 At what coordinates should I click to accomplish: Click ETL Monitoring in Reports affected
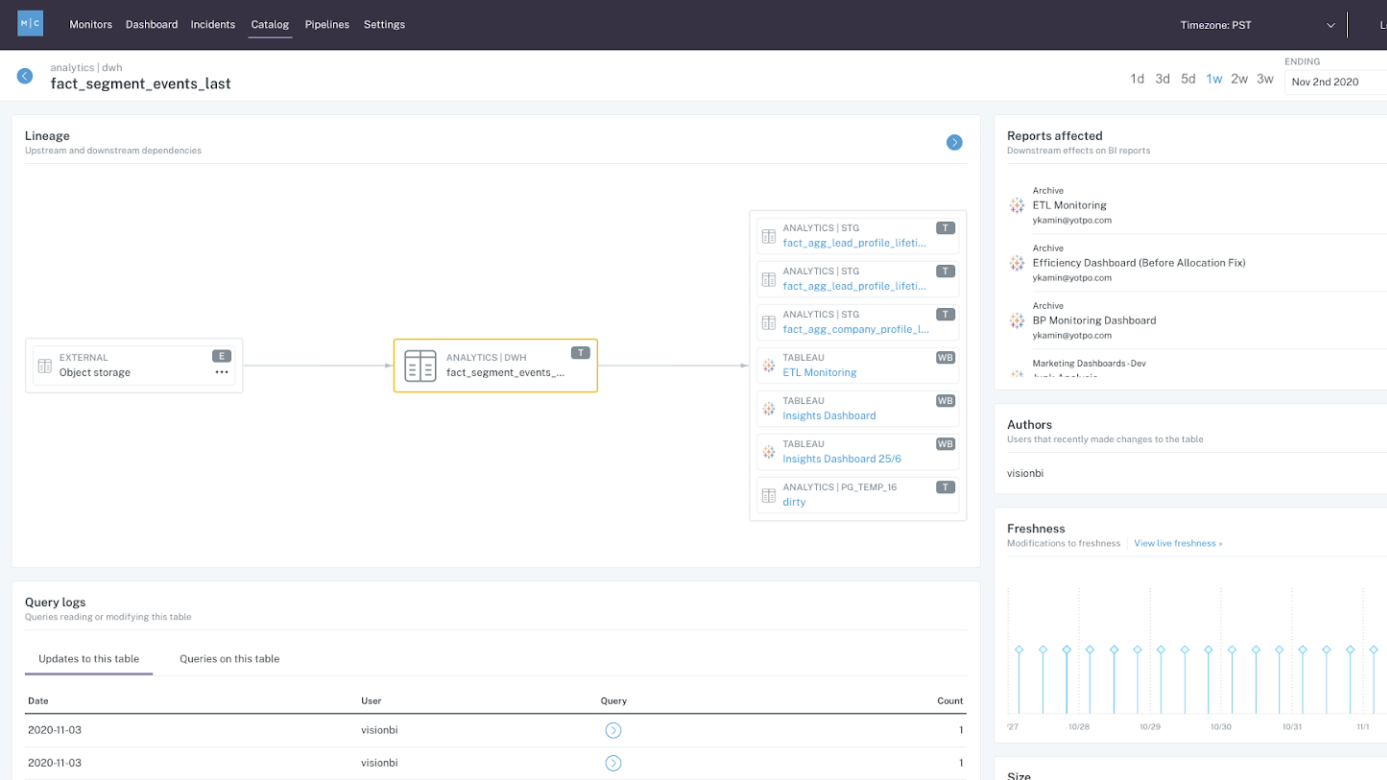(x=1069, y=205)
